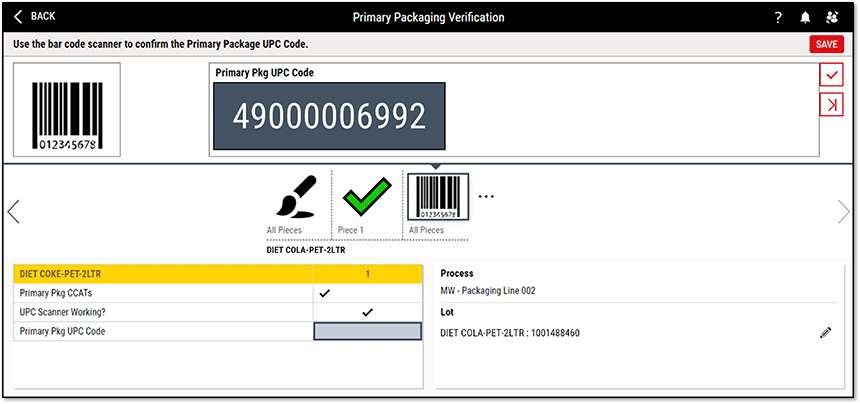Click the 4900006992 UPC code field
This screenshot has width=860, height=404.
click(x=329, y=116)
